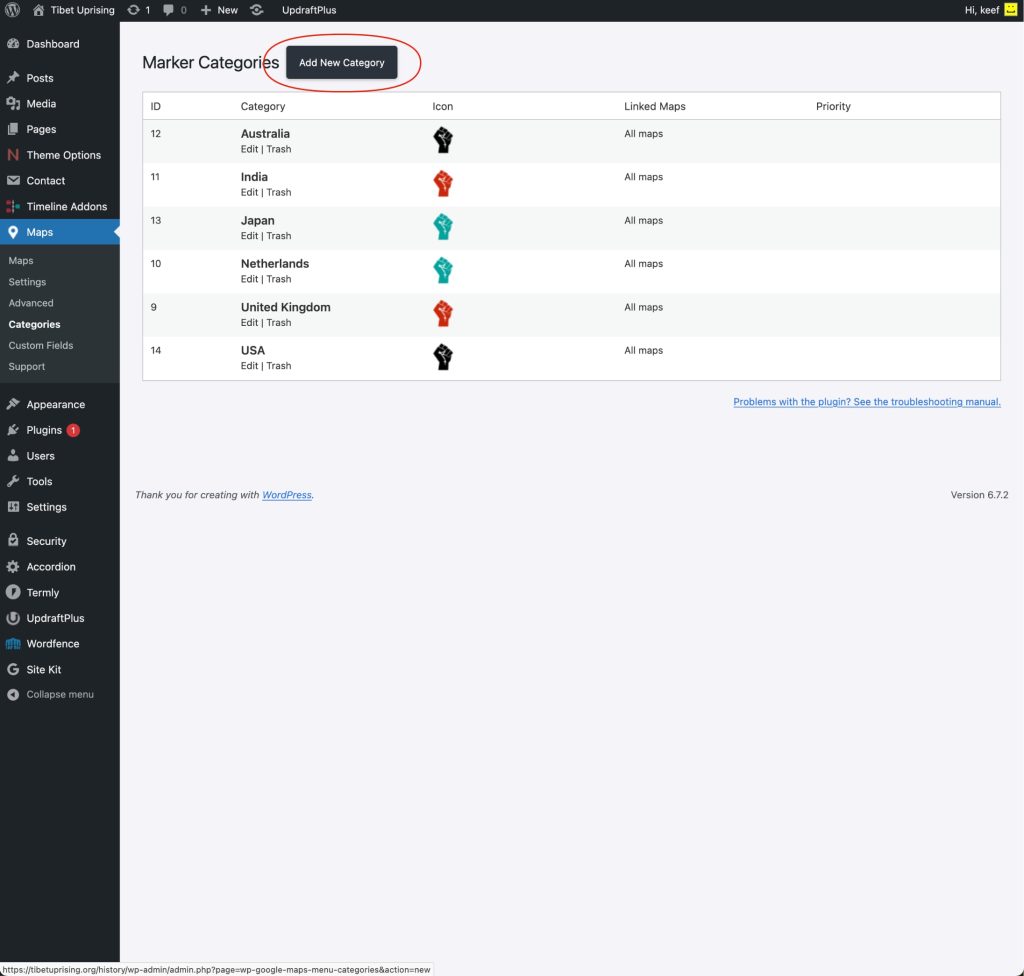Trash the Japan category
Viewport: 1024px width, 976px height.
point(279,236)
